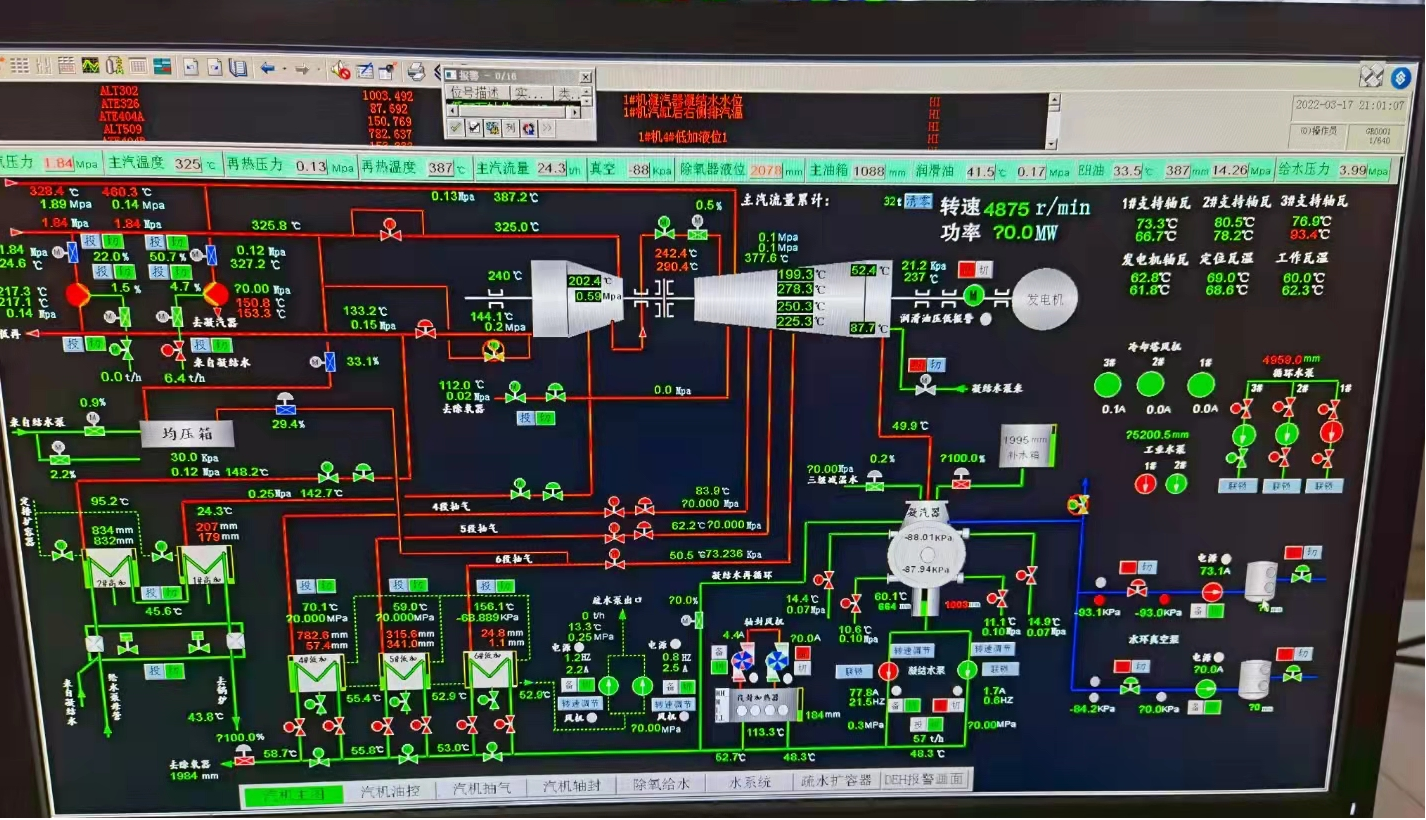Click the valve showing 29.4% opening
1426x820 pixels.
[285, 403]
